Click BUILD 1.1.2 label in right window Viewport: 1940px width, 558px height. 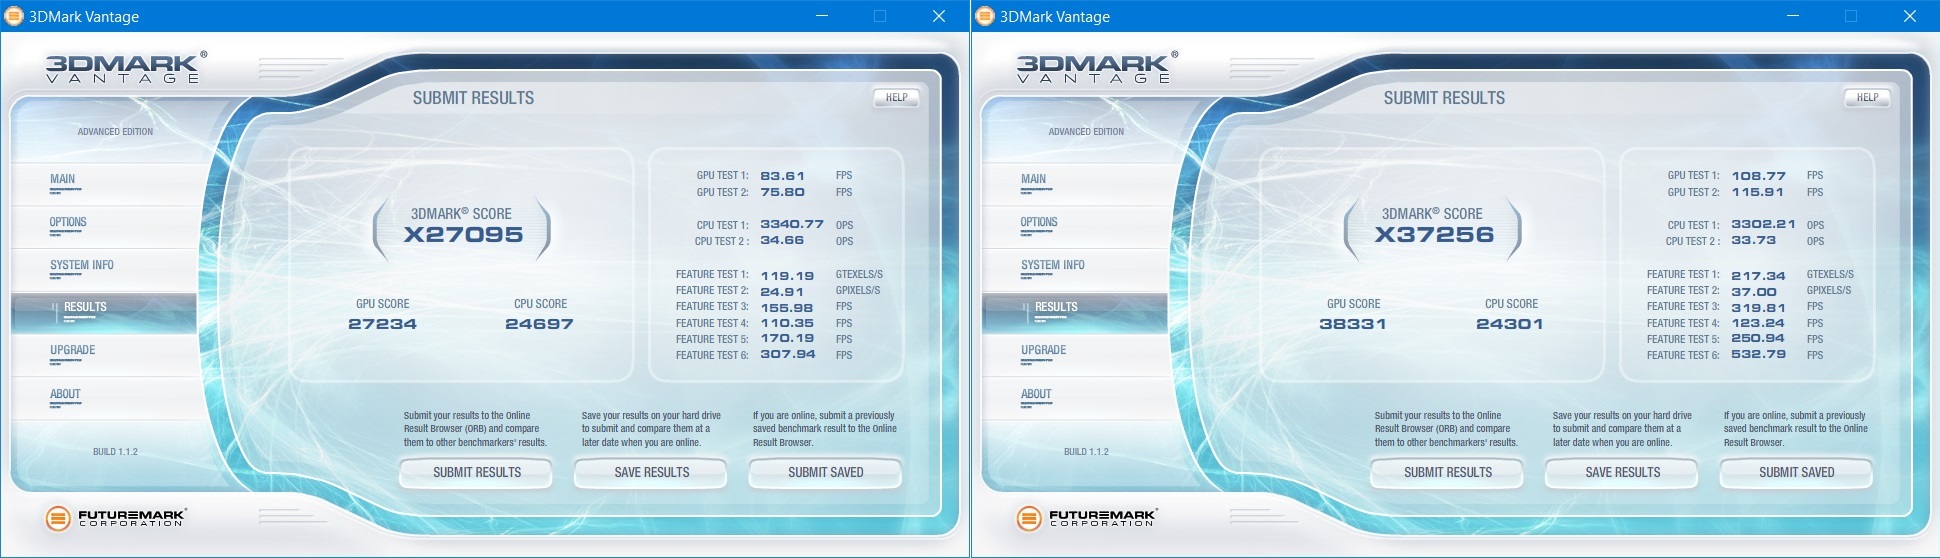pyautogui.click(x=1086, y=452)
